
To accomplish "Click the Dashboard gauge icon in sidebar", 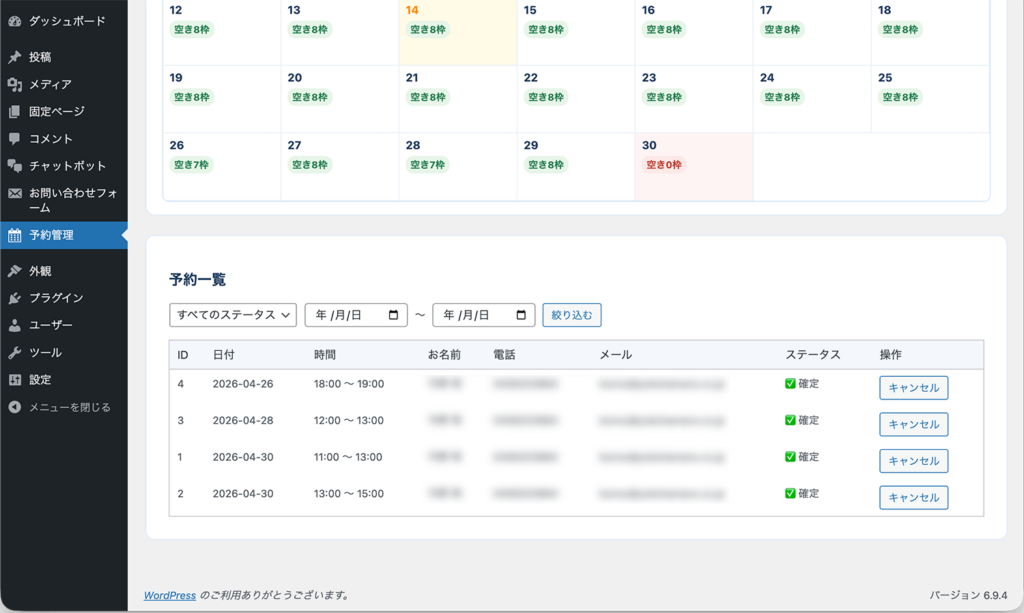I will [x=14, y=21].
